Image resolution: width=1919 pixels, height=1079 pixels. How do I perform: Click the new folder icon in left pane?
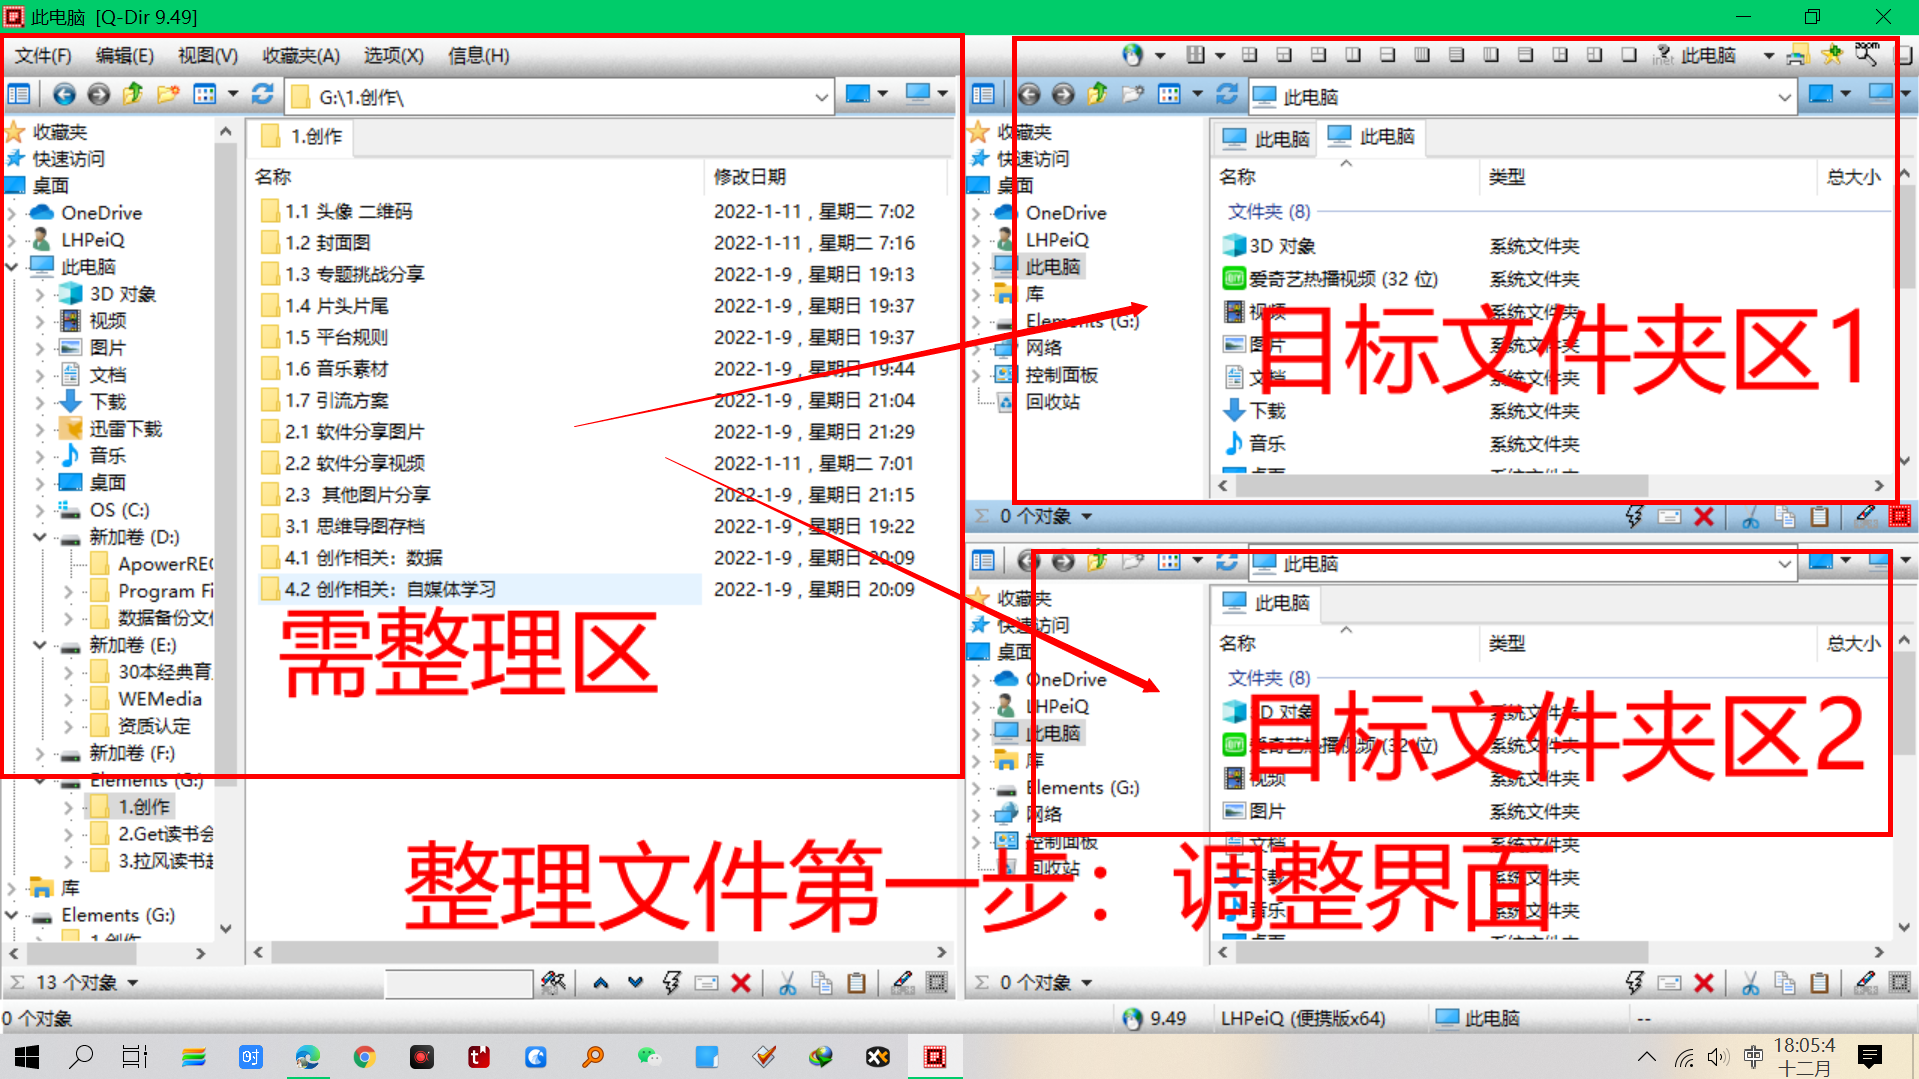click(x=168, y=95)
